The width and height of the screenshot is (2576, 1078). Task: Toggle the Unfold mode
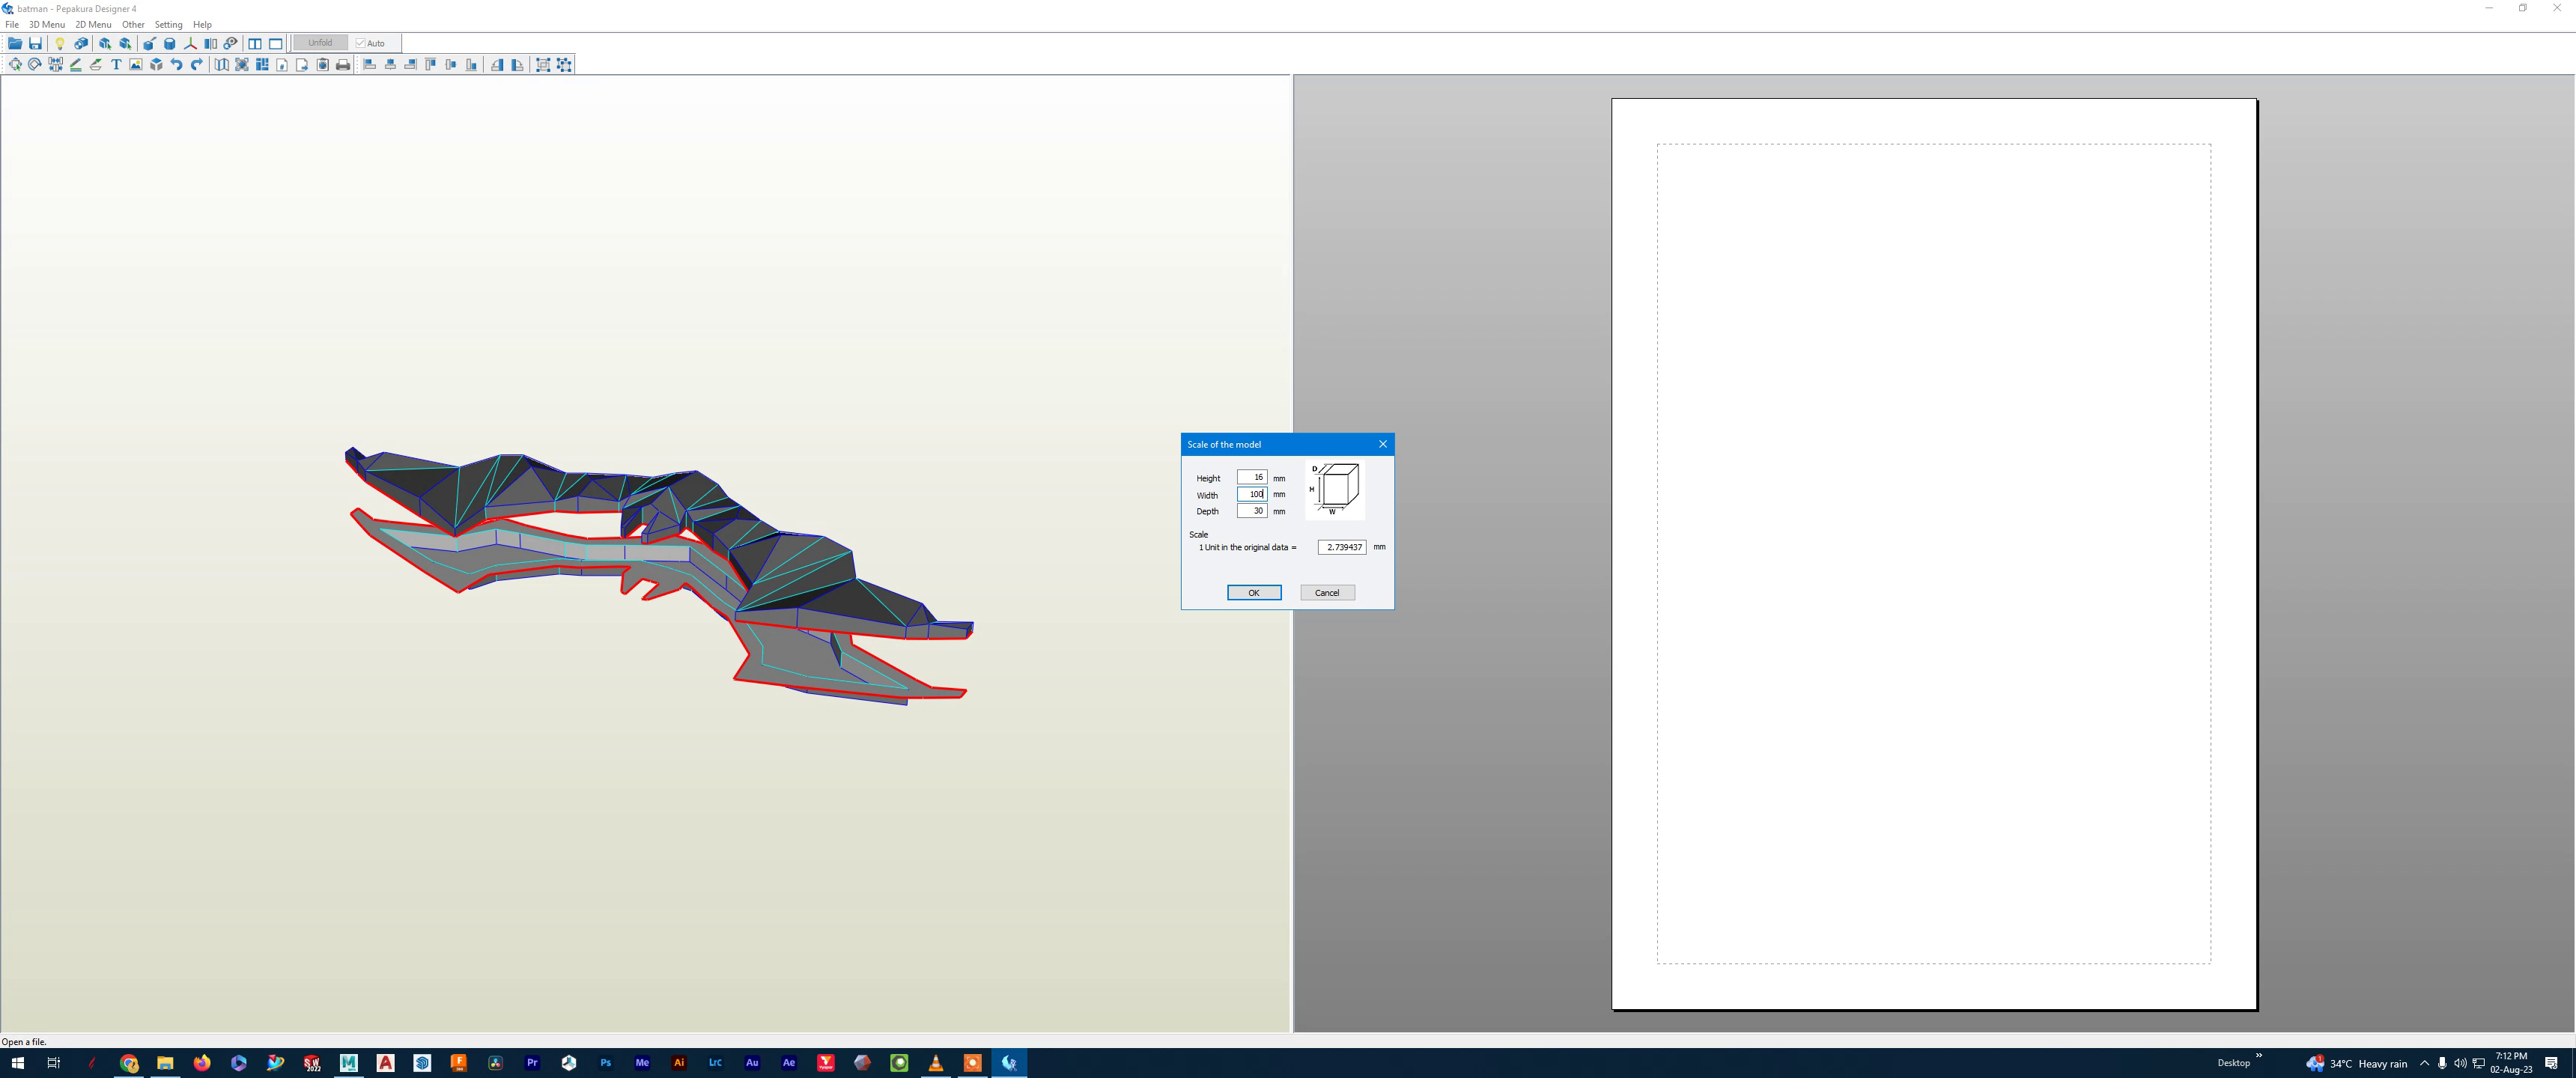321,42
